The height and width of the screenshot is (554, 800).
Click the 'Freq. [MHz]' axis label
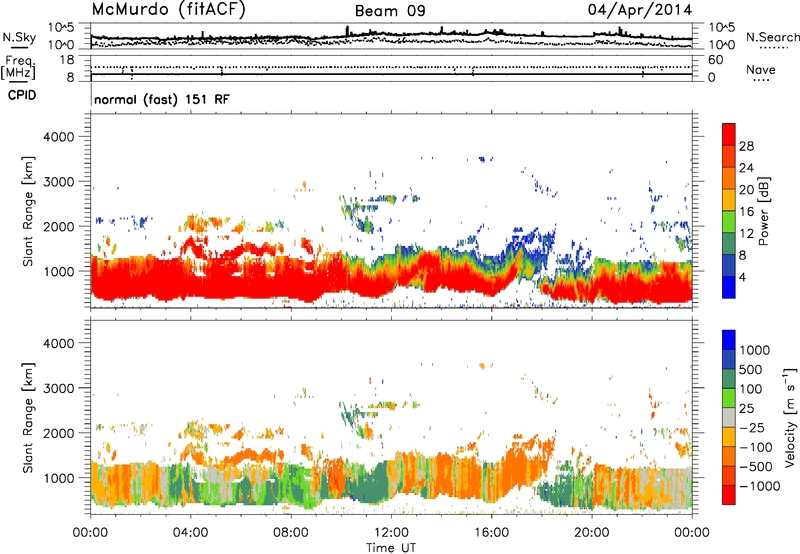(19, 68)
